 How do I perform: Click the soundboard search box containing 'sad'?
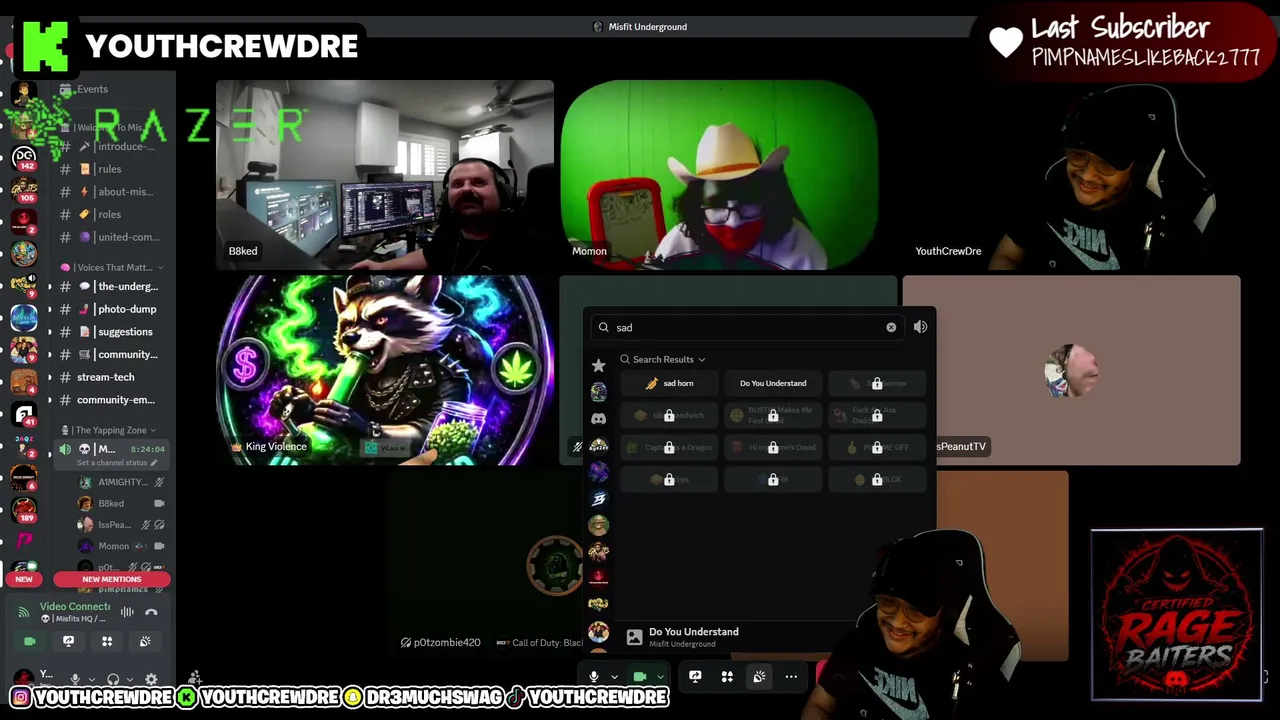point(748,327)
